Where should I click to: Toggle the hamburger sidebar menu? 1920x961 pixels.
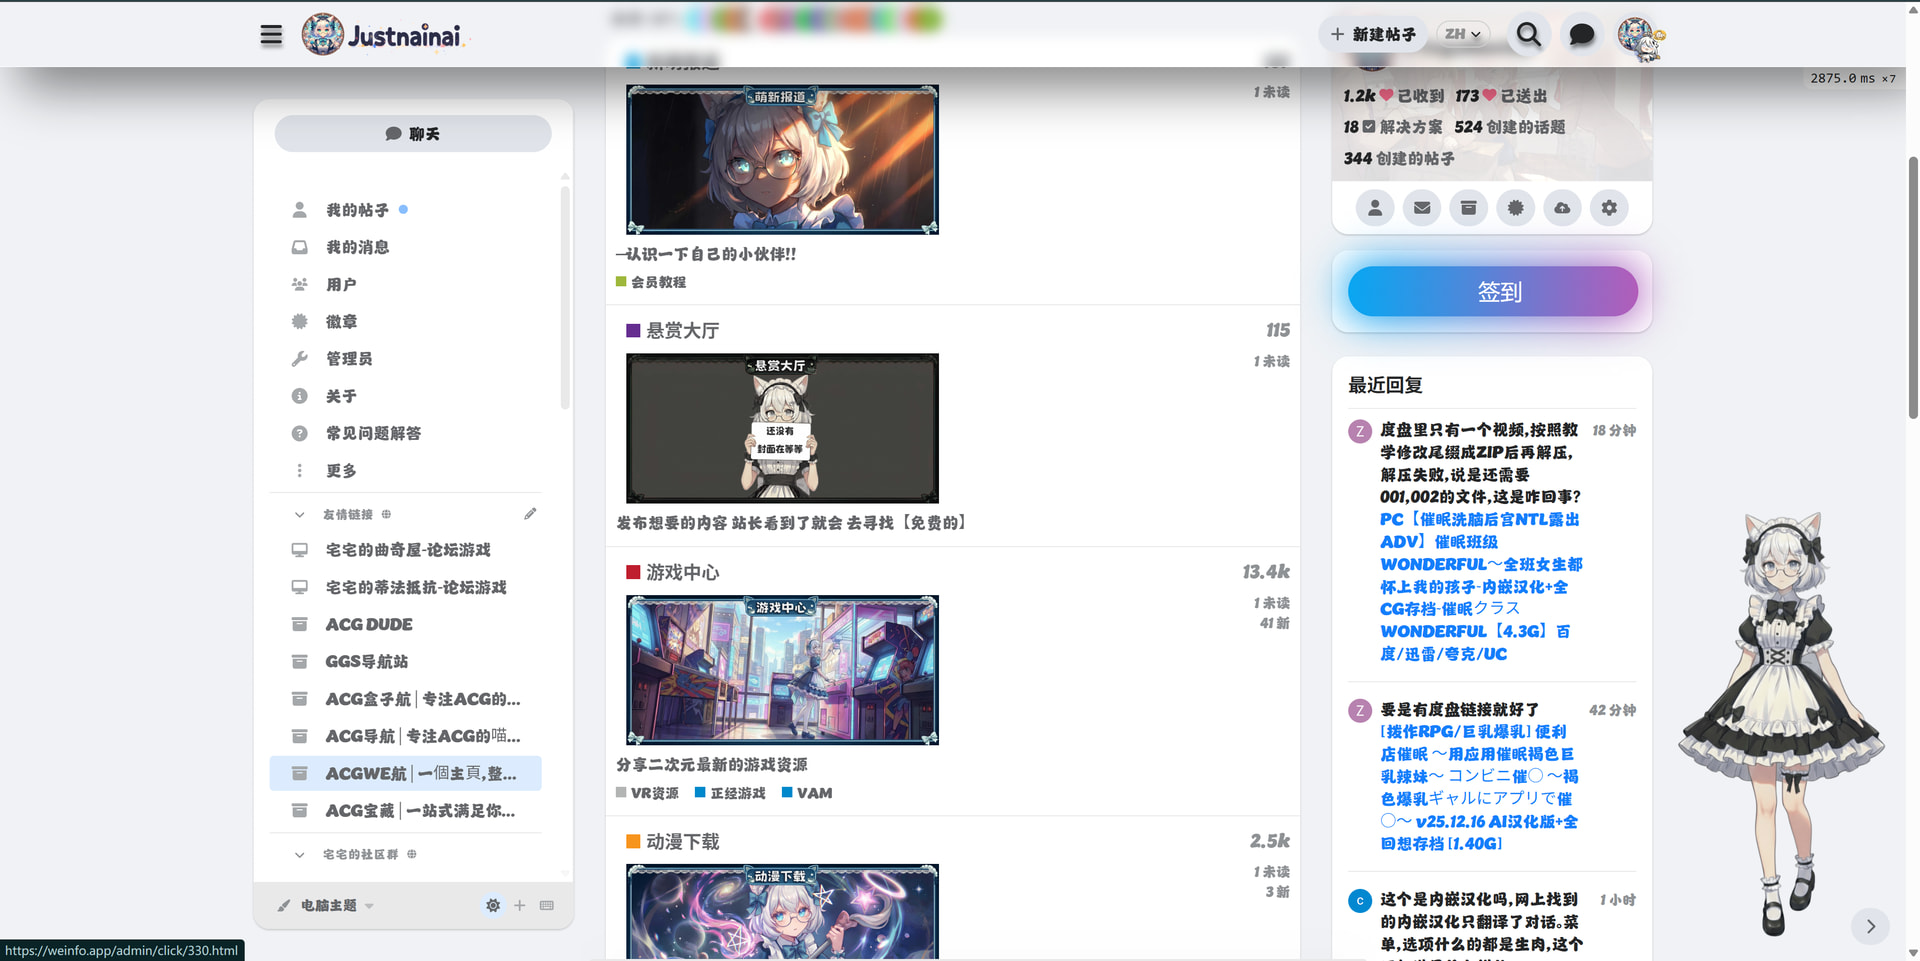click(x=271, y=36)
